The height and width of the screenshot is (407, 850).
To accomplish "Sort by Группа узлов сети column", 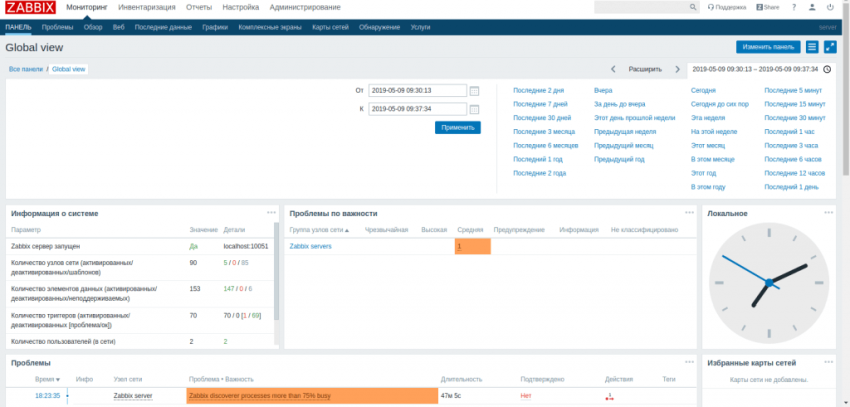I will coord(319,230).
